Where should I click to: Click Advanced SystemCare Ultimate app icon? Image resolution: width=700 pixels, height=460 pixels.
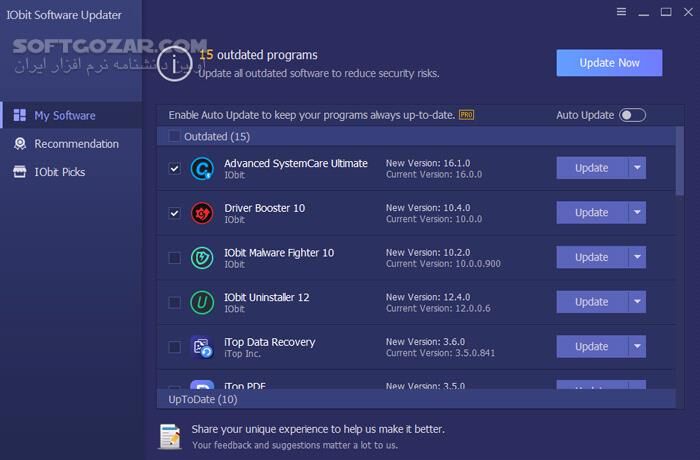202,168
